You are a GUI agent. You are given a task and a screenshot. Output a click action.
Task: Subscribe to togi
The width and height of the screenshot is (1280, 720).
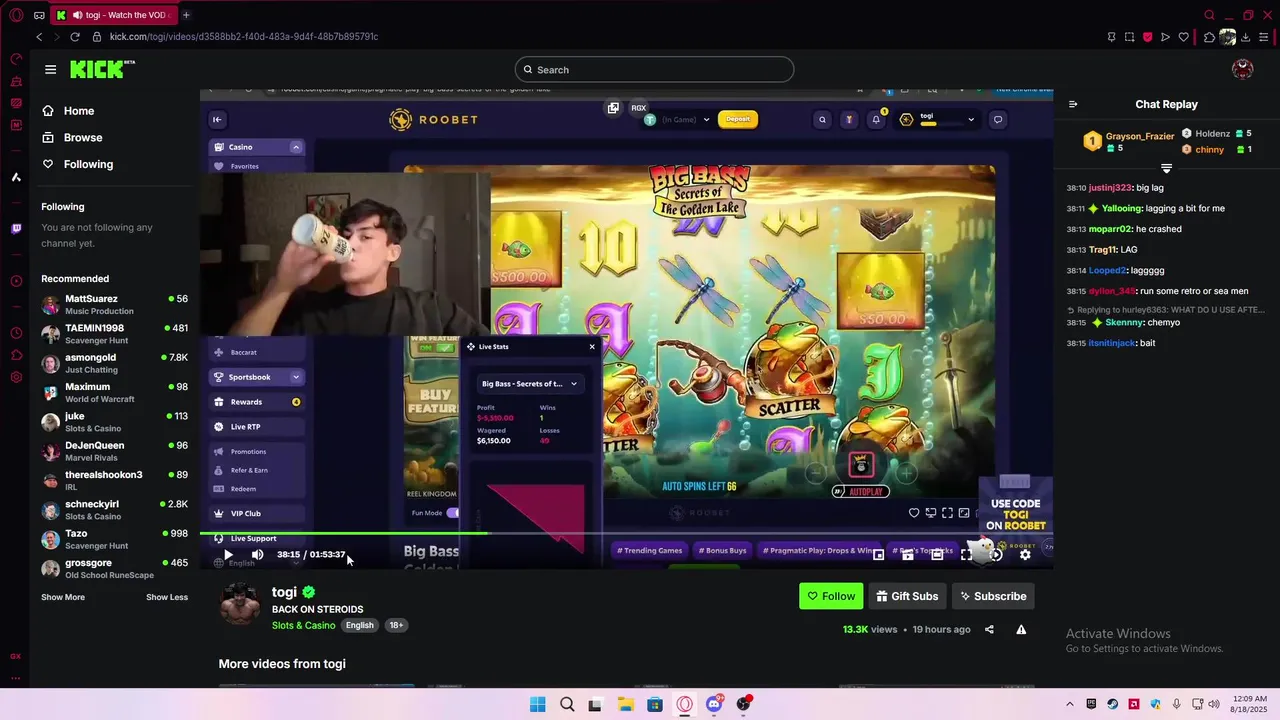pyautogui.click(x=993, y=596)
